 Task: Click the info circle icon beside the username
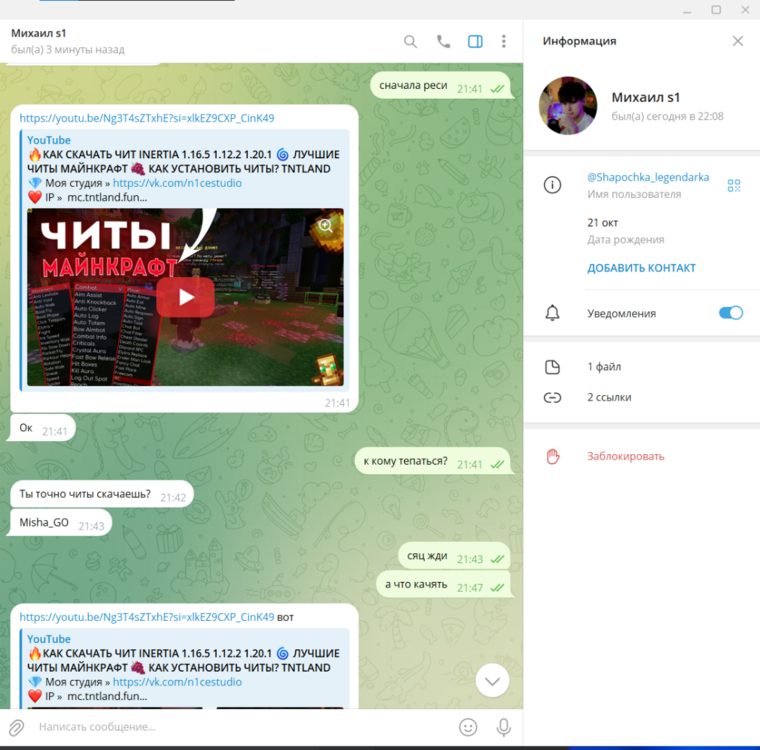pyautogui.click(x=553, y=185)
